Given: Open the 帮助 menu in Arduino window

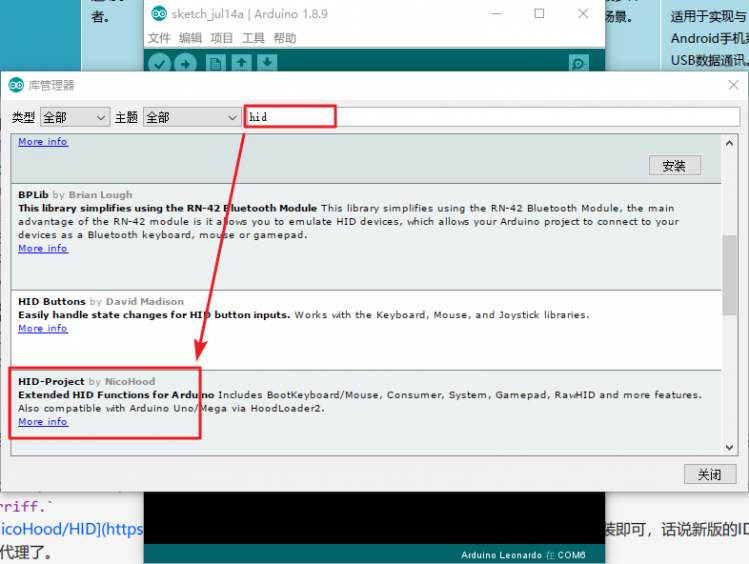Looking at the screenshot, I should pos(285,38).
